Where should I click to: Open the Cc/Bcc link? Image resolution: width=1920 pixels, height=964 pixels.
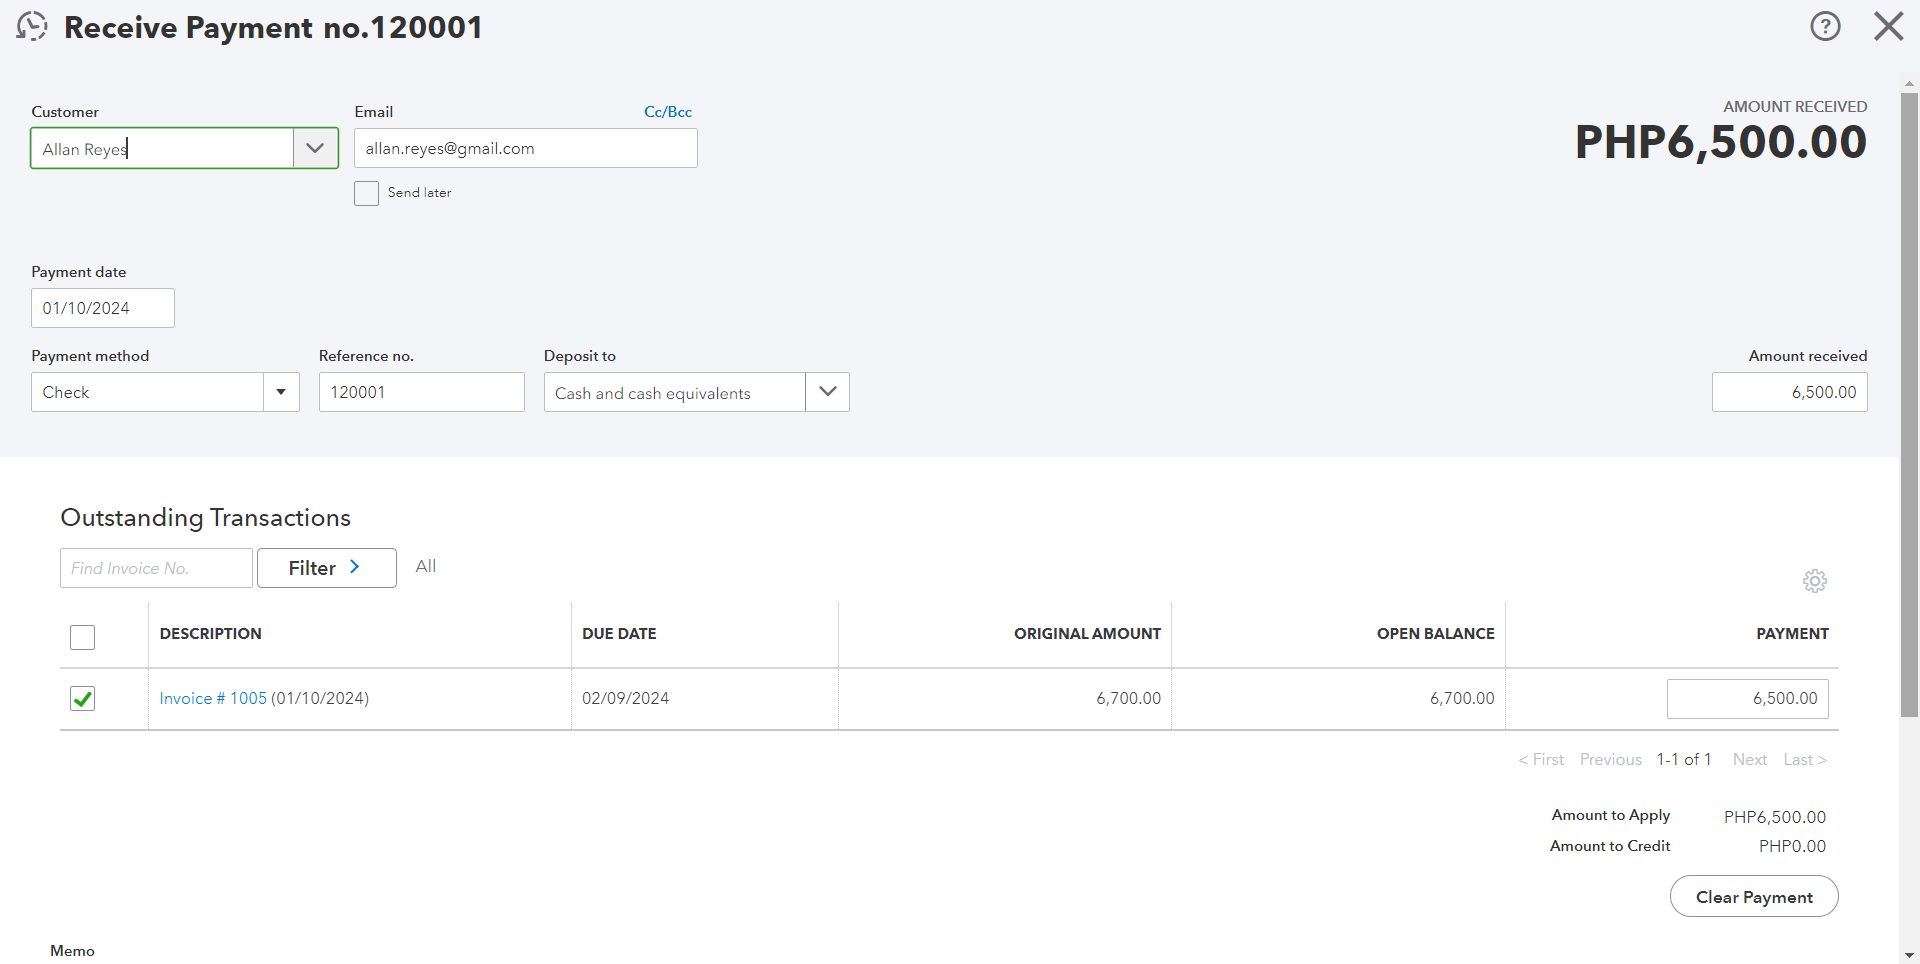pyautogui.click(x=668, y=112)
